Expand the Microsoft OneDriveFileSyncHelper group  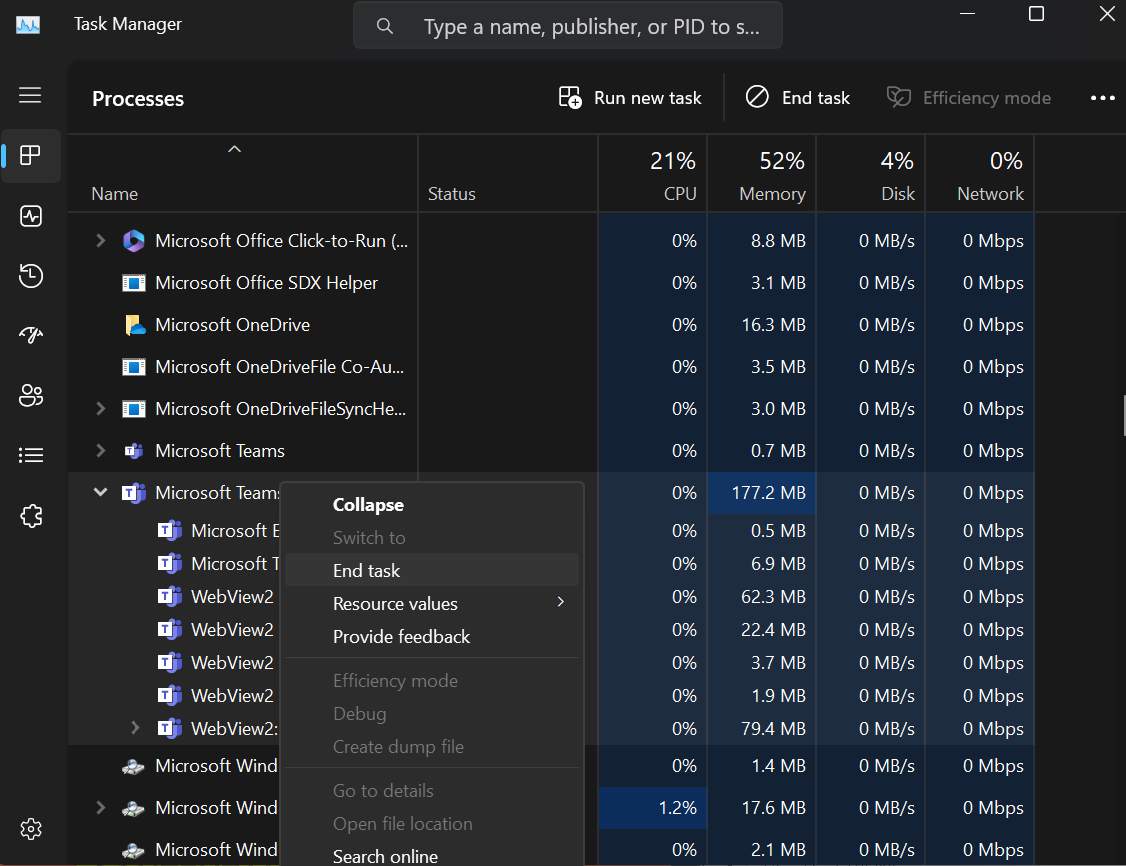click(100, 409)
